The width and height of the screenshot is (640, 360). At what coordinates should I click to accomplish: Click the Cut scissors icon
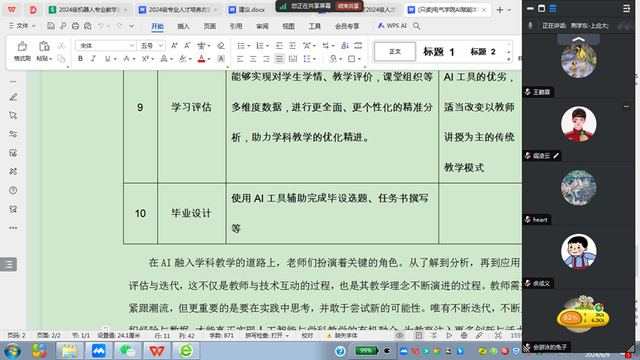pos(61,45)
